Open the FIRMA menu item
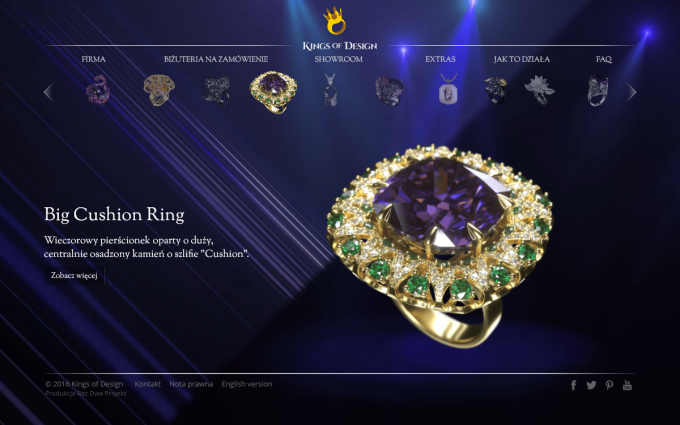 coord(93,59)
